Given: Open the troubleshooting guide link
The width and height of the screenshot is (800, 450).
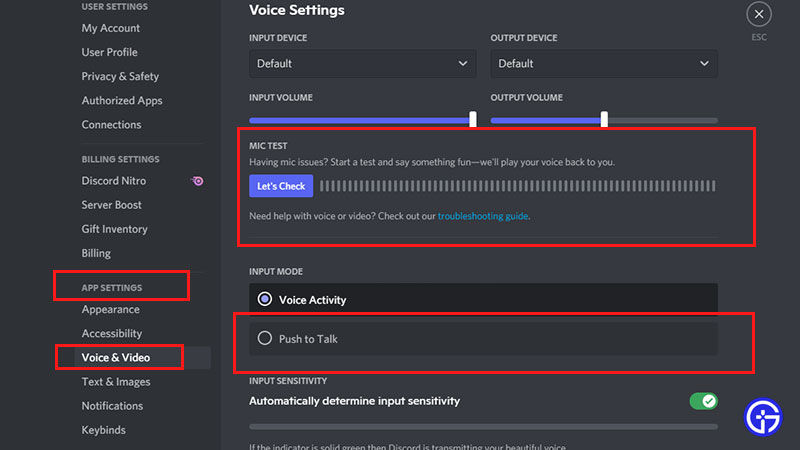Looking at the screenshot, I should [483, 216].
